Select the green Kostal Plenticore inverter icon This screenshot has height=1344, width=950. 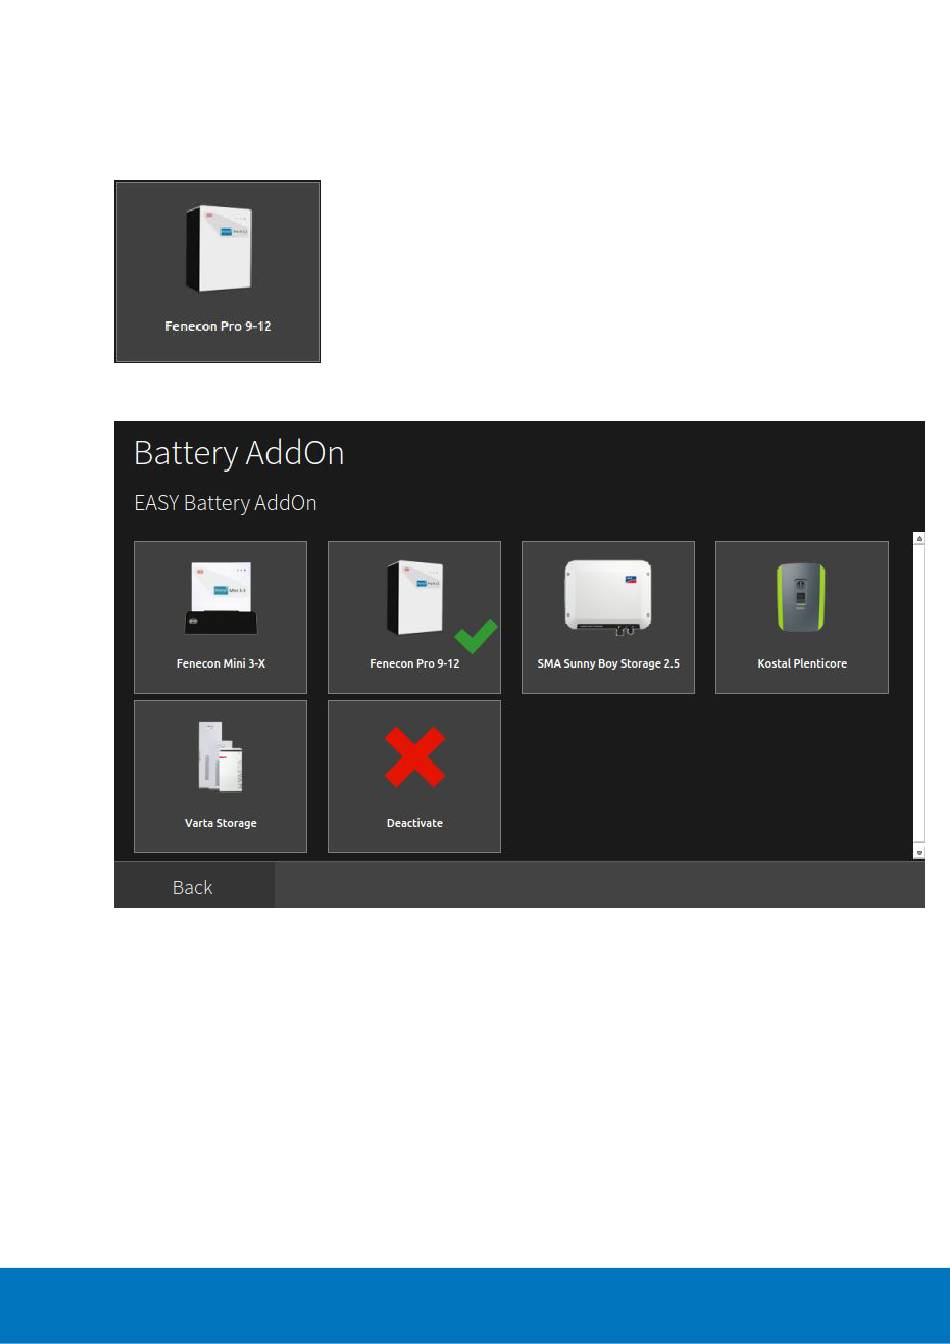tap(801, 598)
